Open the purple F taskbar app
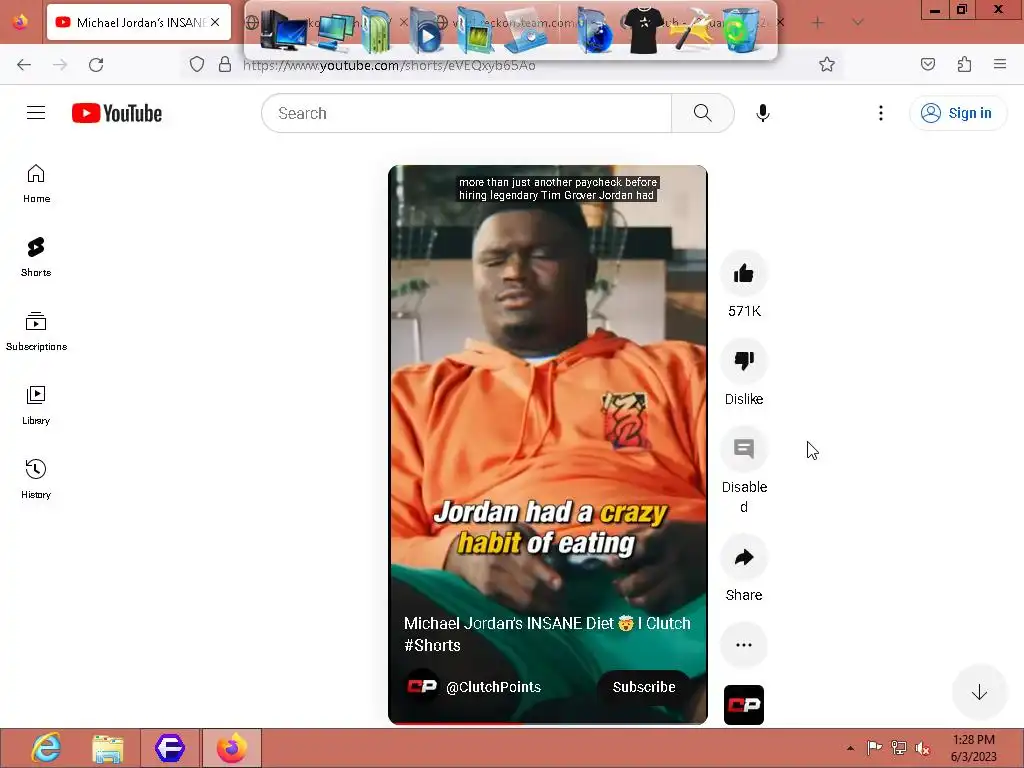 pos(170,748)
